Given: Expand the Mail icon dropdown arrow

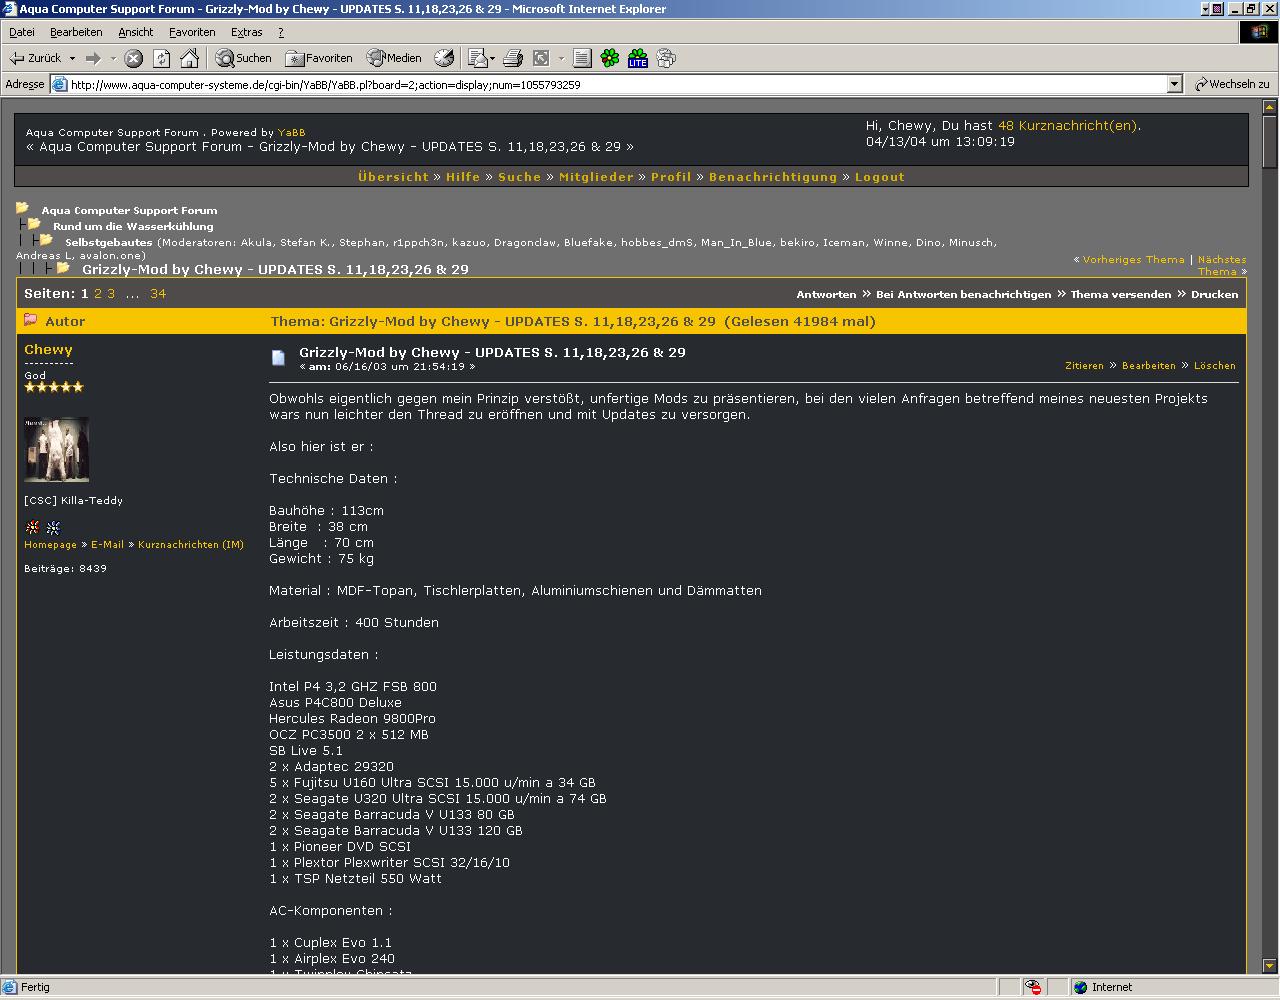Looking at the screenshot, I should pyautogui.click(x=493, y=58).
